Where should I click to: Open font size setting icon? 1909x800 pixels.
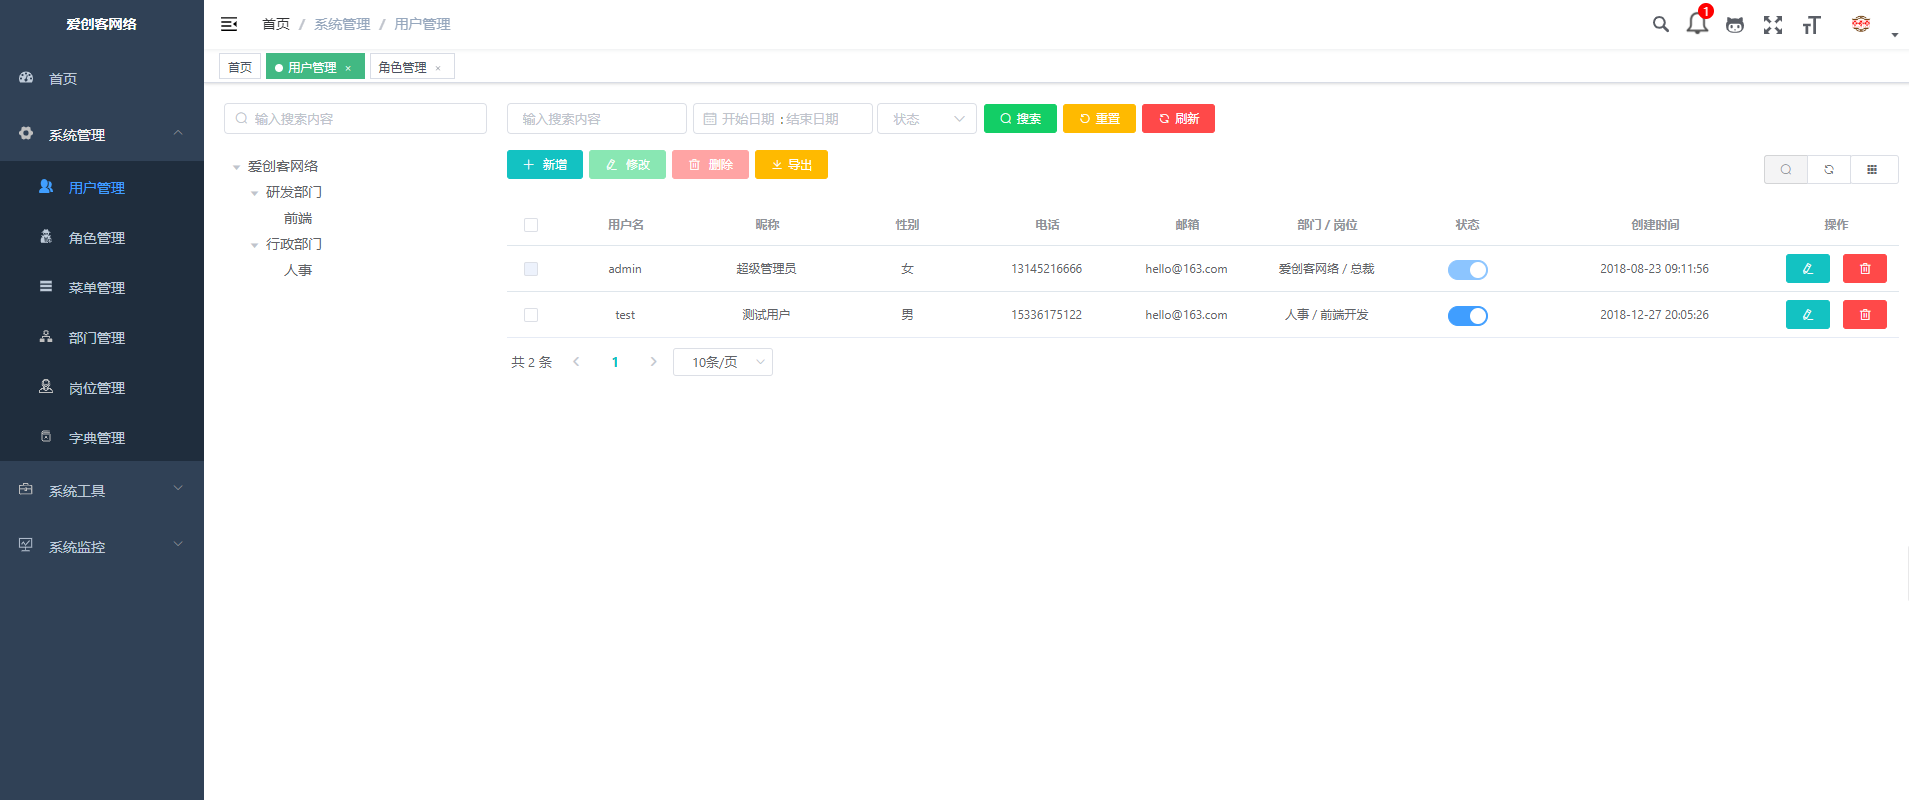point(1811,25)
